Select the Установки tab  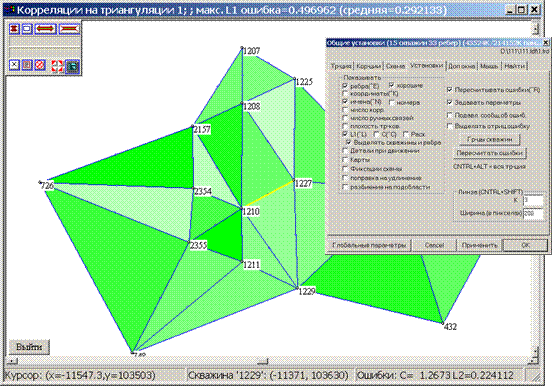click(x=426, y=66)
